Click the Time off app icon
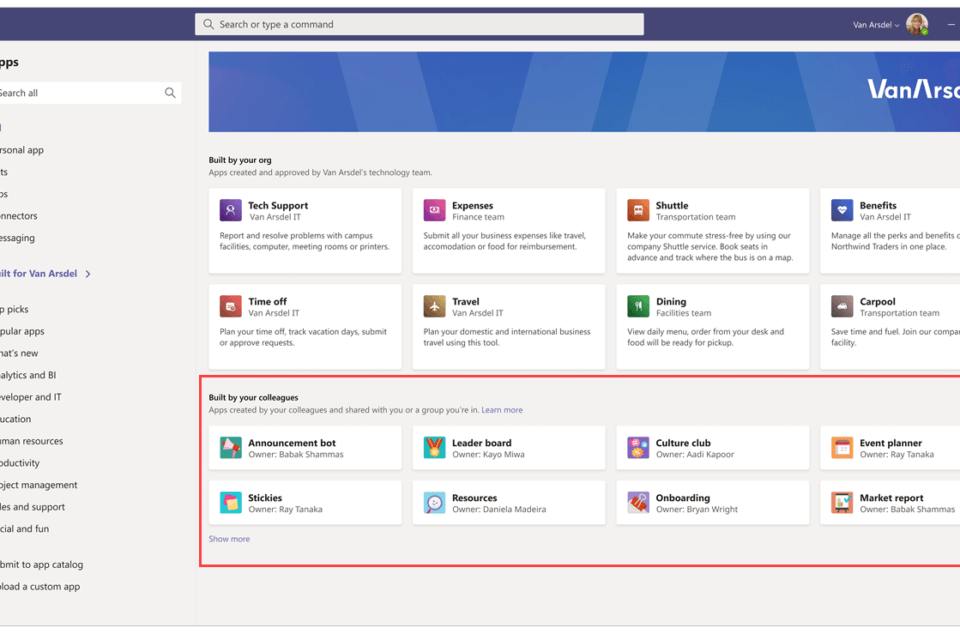 point(231,306)
